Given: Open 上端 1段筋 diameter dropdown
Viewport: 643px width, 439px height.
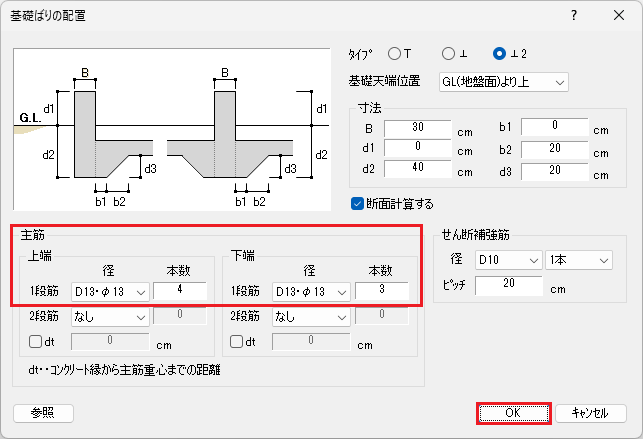Looking at the screenshot, I should (110, 292).
